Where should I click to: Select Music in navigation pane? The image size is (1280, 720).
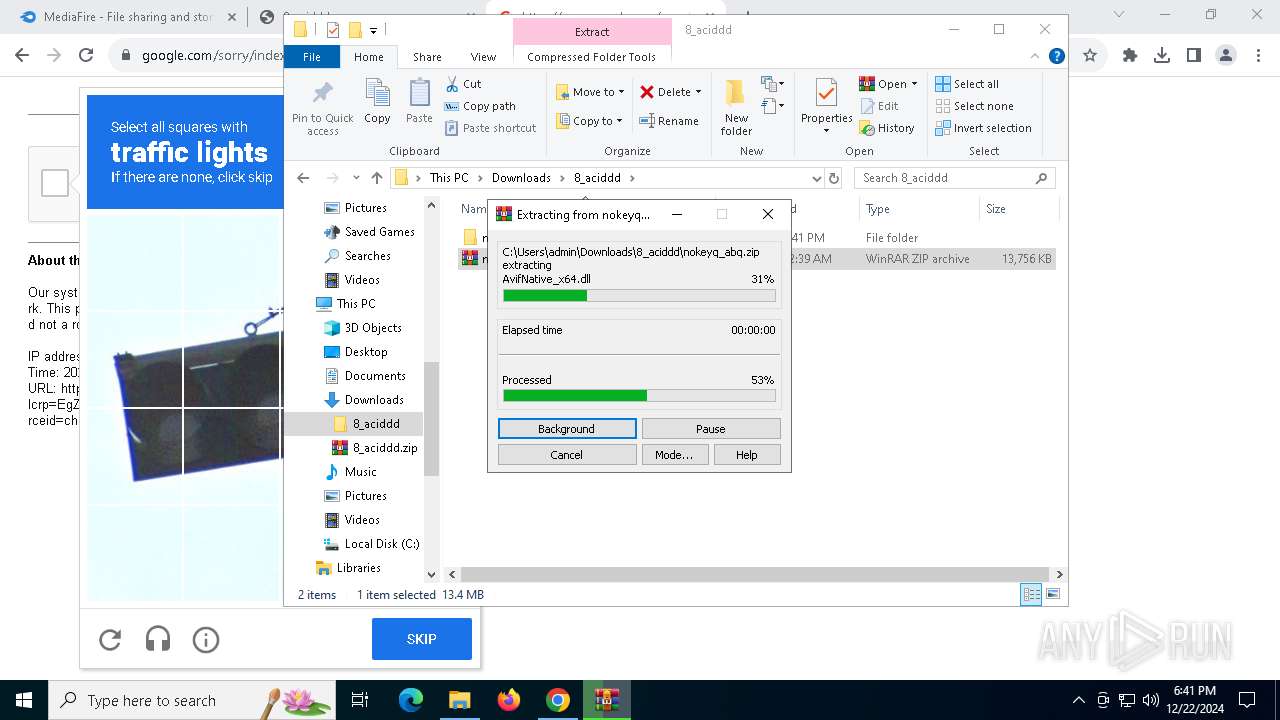click(361, 472)
